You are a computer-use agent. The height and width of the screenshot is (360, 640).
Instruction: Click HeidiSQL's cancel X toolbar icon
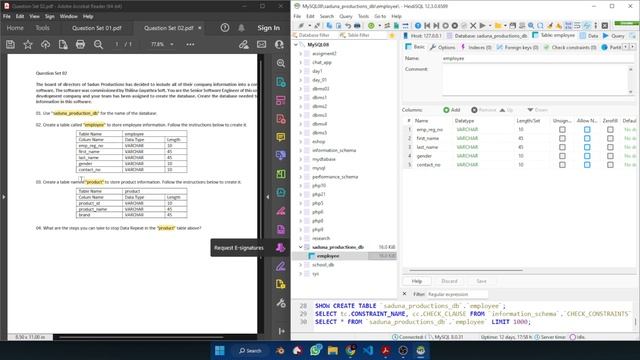[473, 25]
